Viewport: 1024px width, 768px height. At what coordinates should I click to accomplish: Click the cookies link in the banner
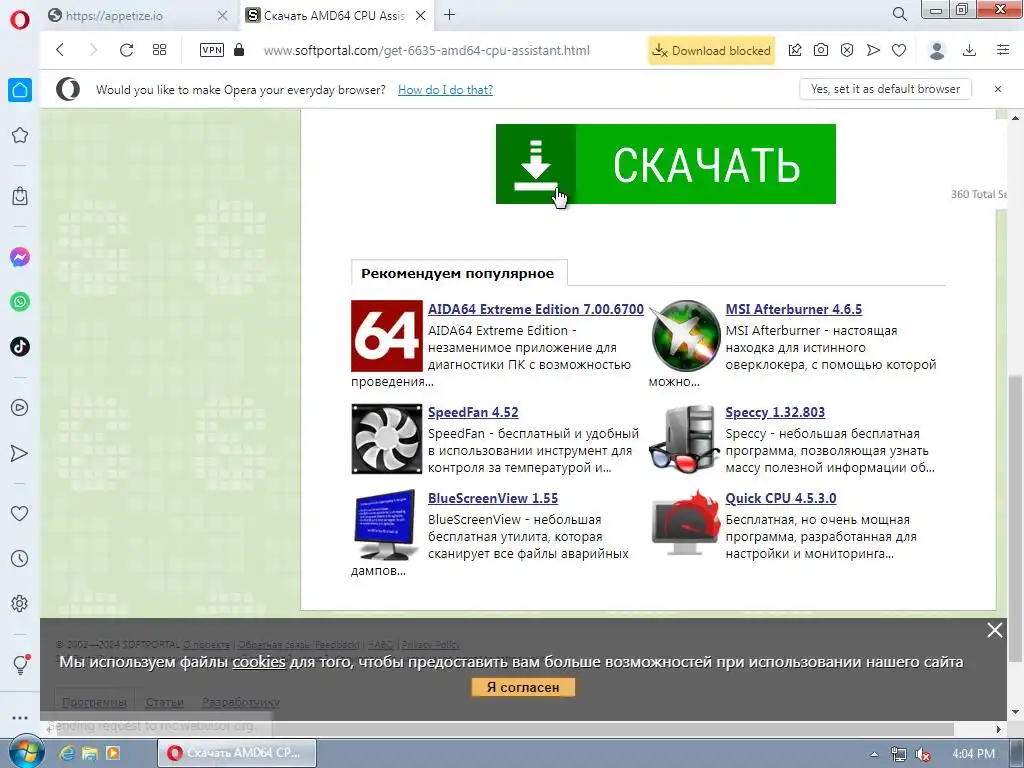pos(259,662)
